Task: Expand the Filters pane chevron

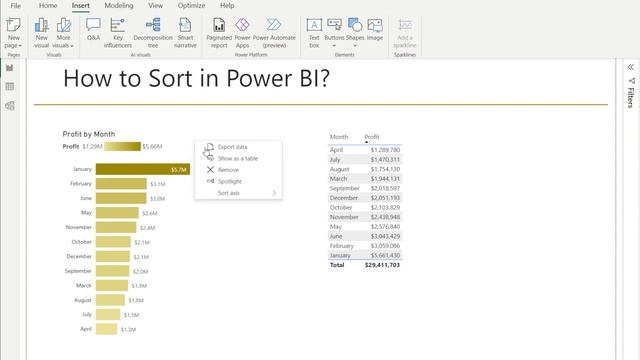Action: (631, 67)
